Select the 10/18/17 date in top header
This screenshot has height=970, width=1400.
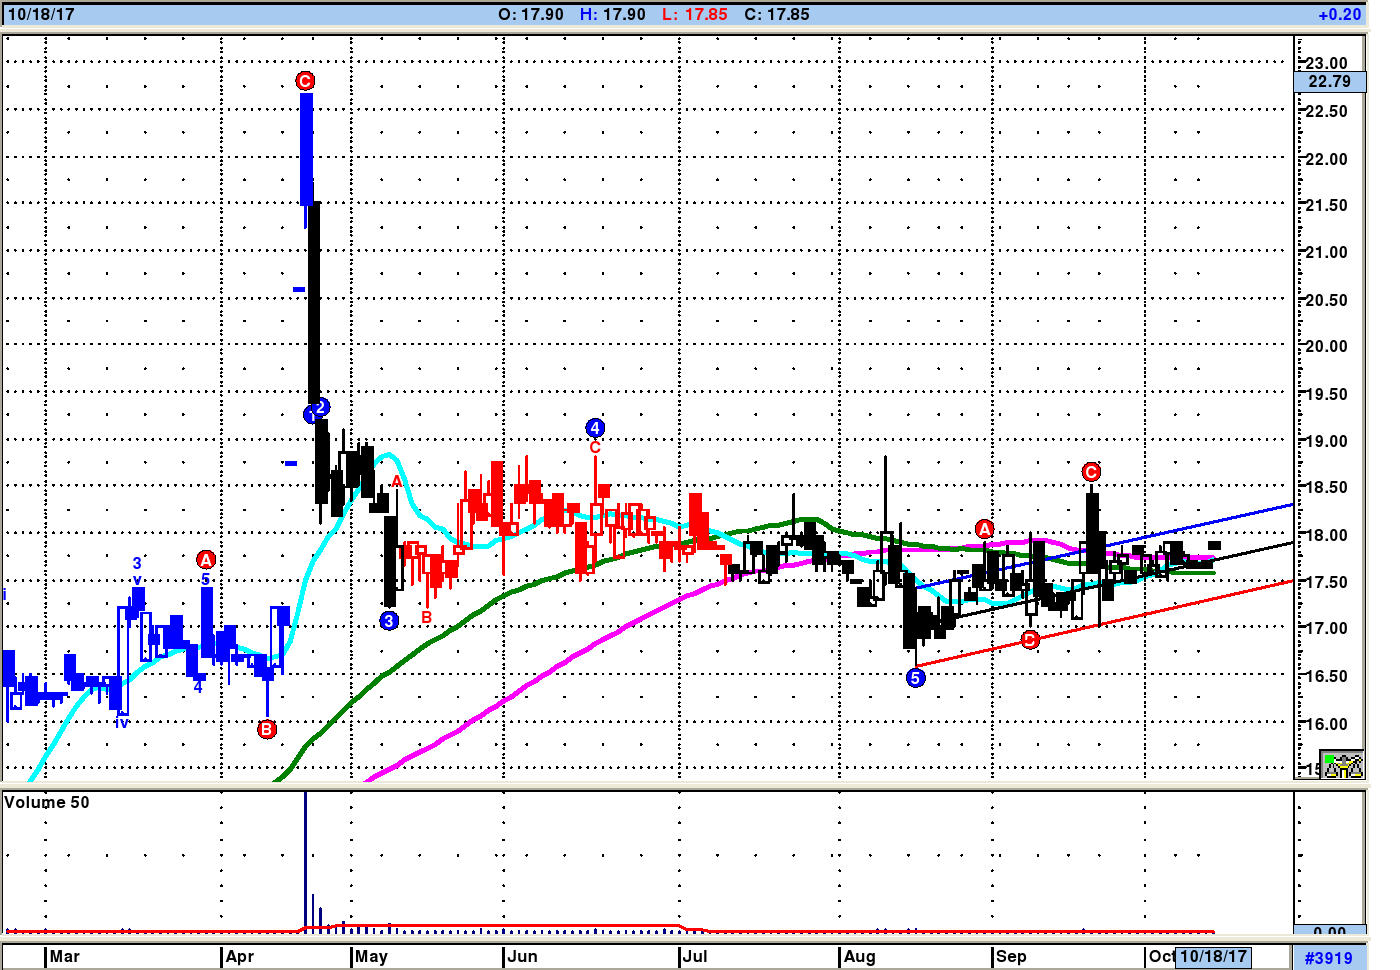click(x=41, y=15)
